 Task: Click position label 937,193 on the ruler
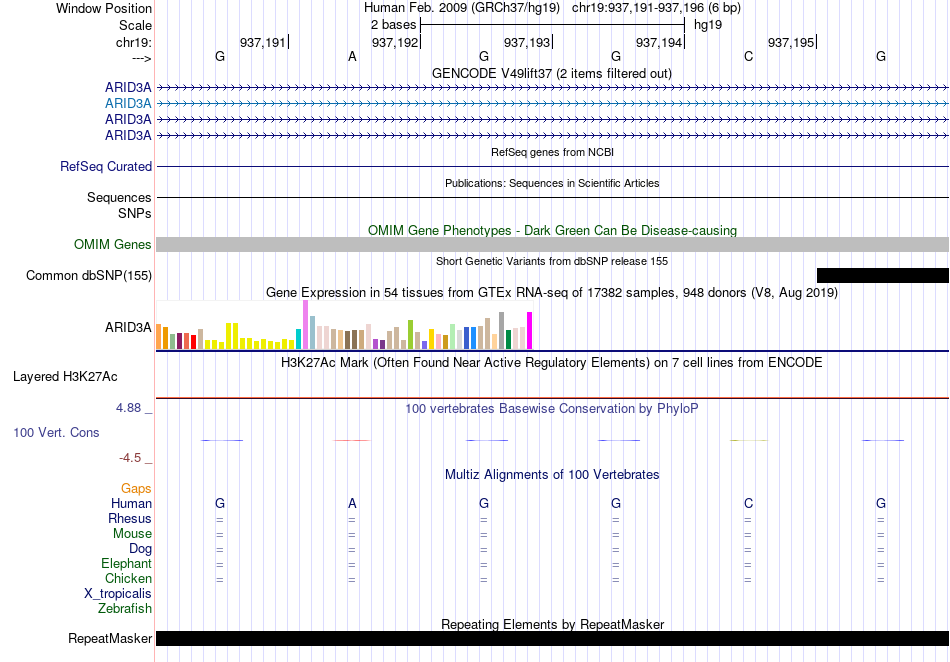[526, 42]
